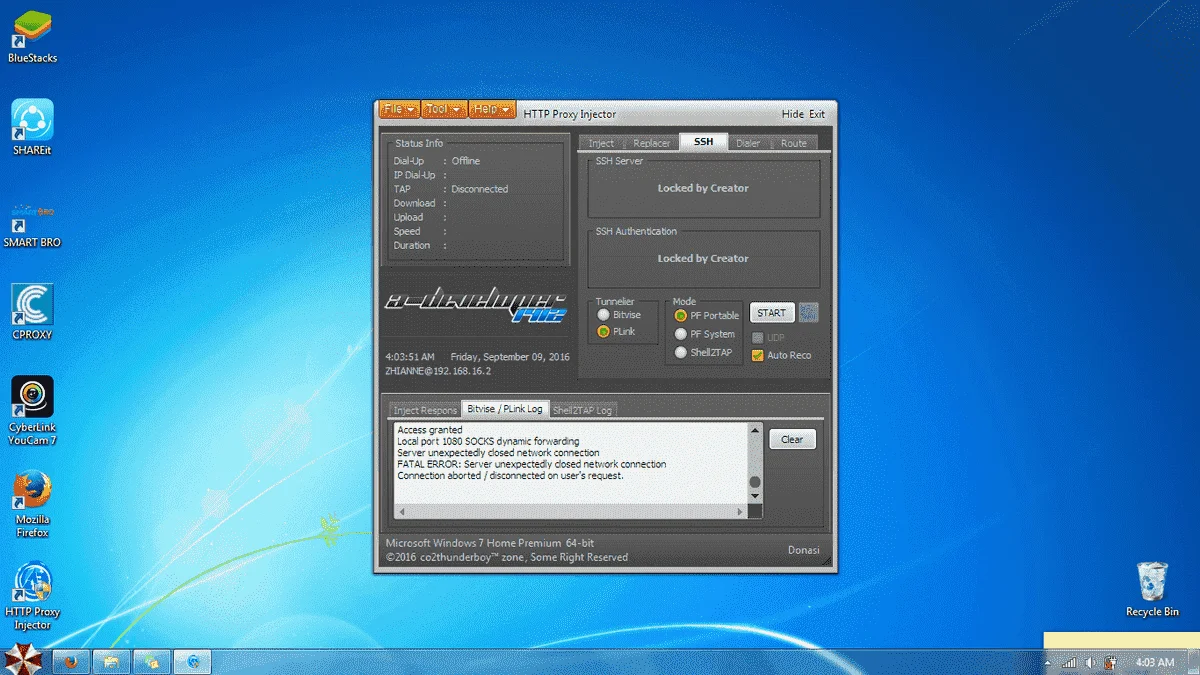This screenshot has height=675, width=1200.
Task: Click 'Local port 1080 SOCKS dynamic forwarding' line
Action: [488, 441]
